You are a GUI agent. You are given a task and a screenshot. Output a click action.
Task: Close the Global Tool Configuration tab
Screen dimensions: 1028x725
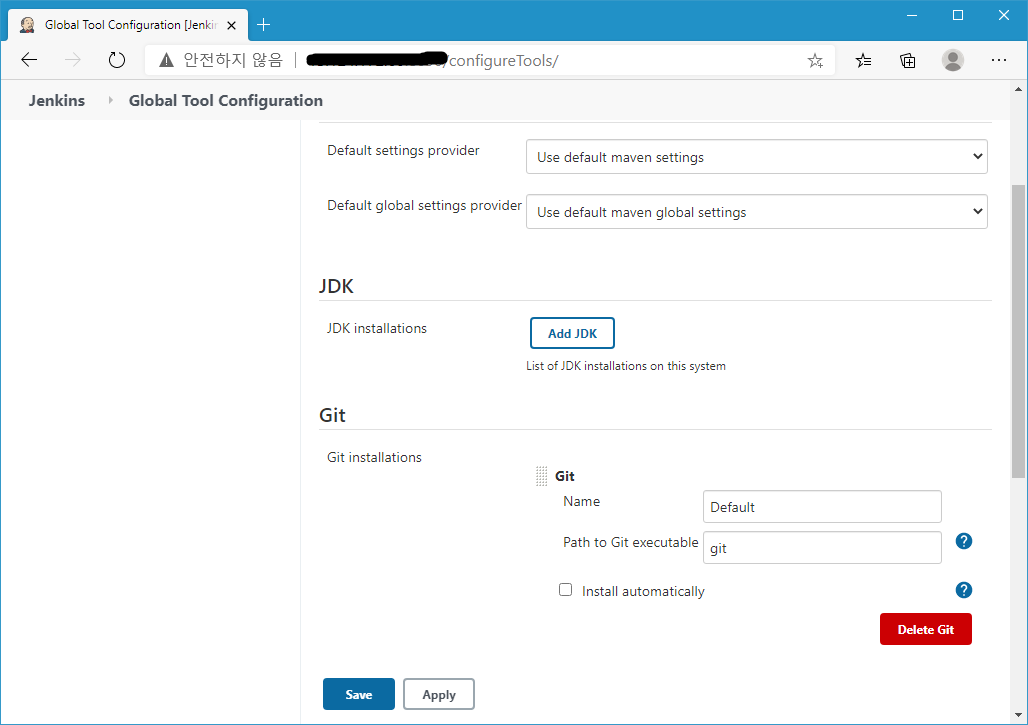click(x=231, y=26)
